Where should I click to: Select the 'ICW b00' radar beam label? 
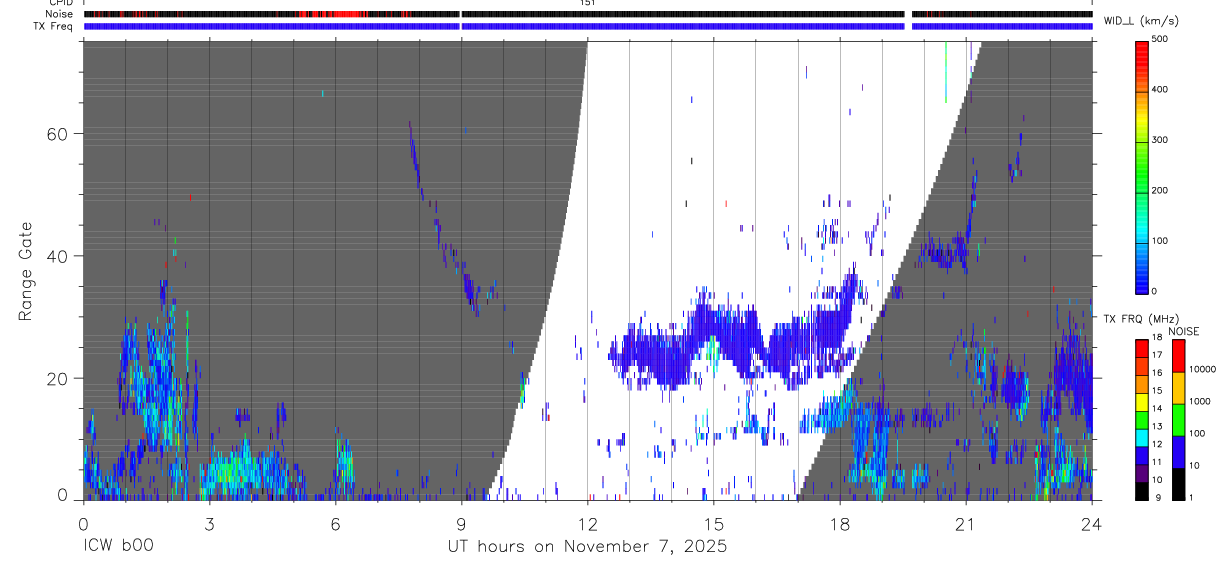click(x=118, y=547)
